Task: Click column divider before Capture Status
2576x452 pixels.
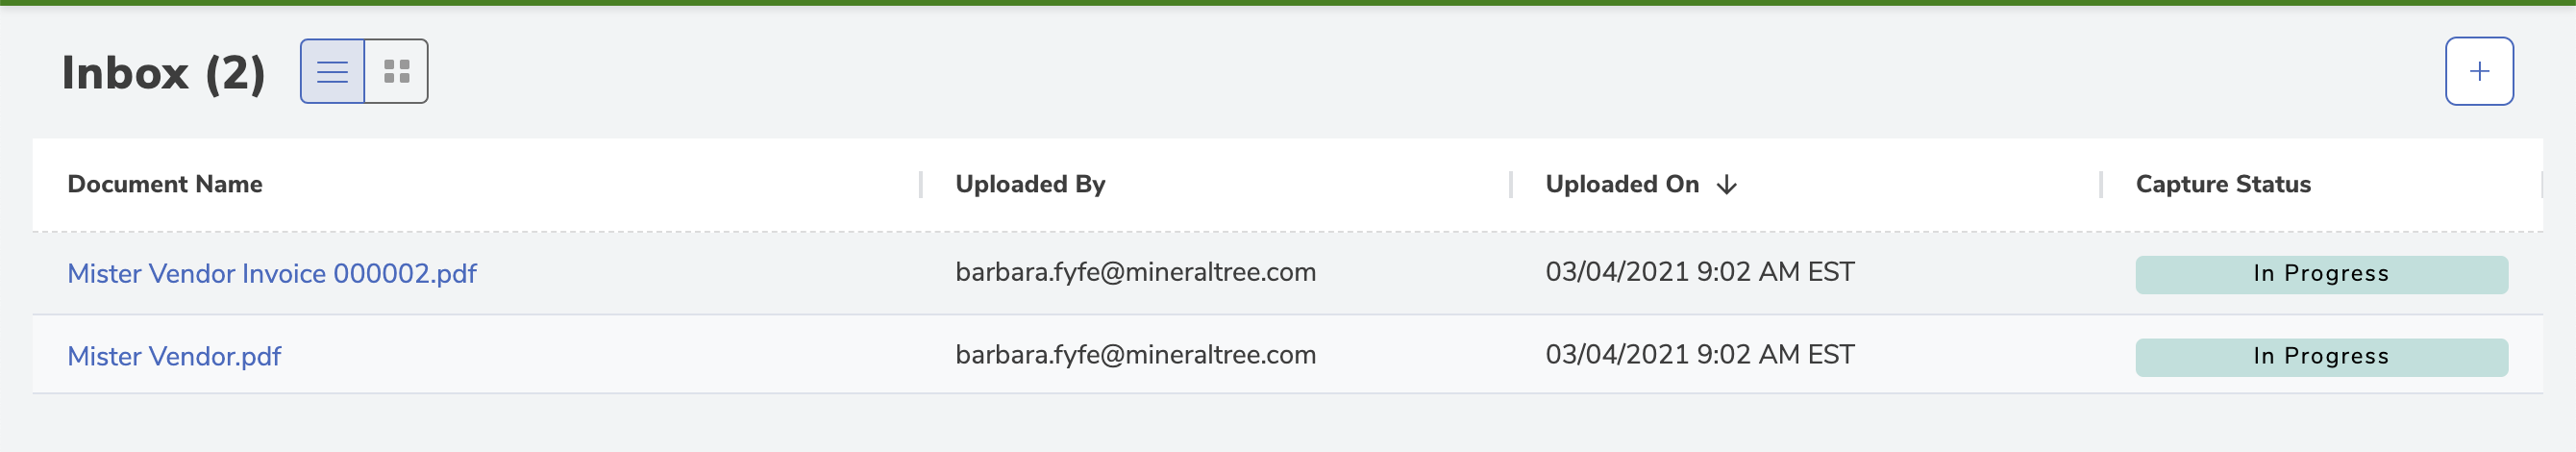Action: [2100, 184]
